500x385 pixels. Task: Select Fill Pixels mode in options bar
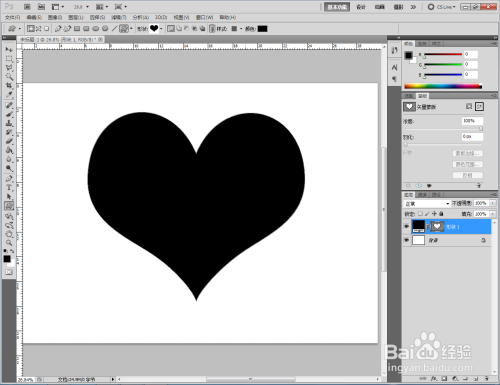(x=47, y=29)
